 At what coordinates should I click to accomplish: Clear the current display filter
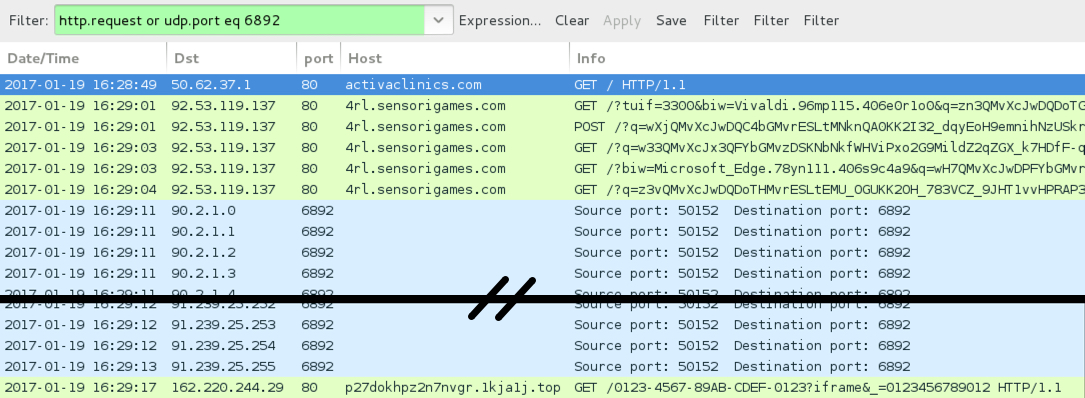572,20
